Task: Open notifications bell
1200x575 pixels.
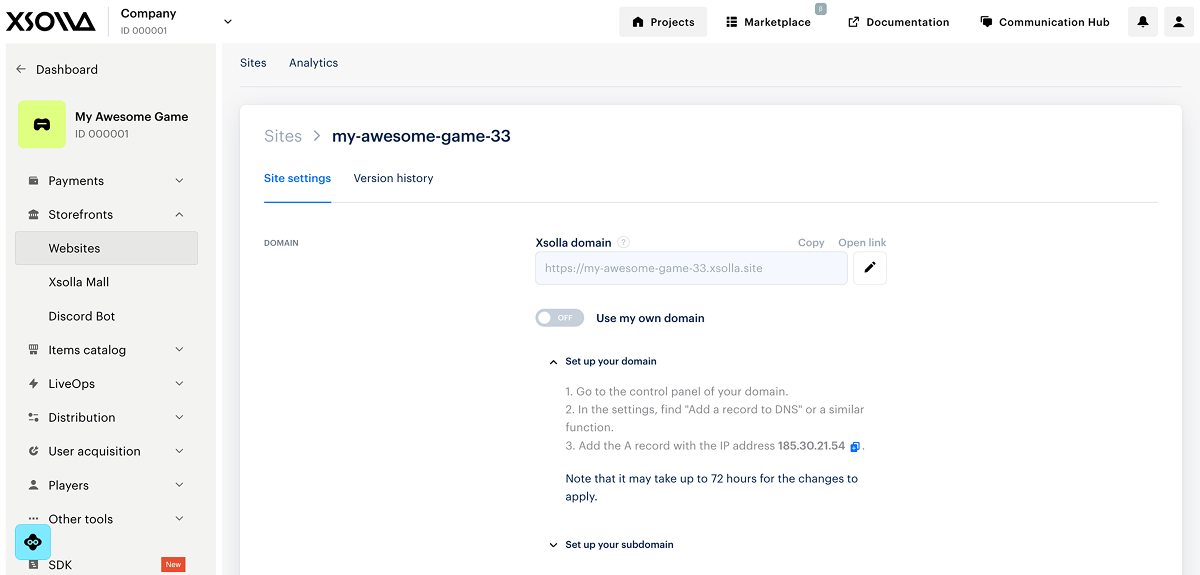Action: coord(1143,22)
